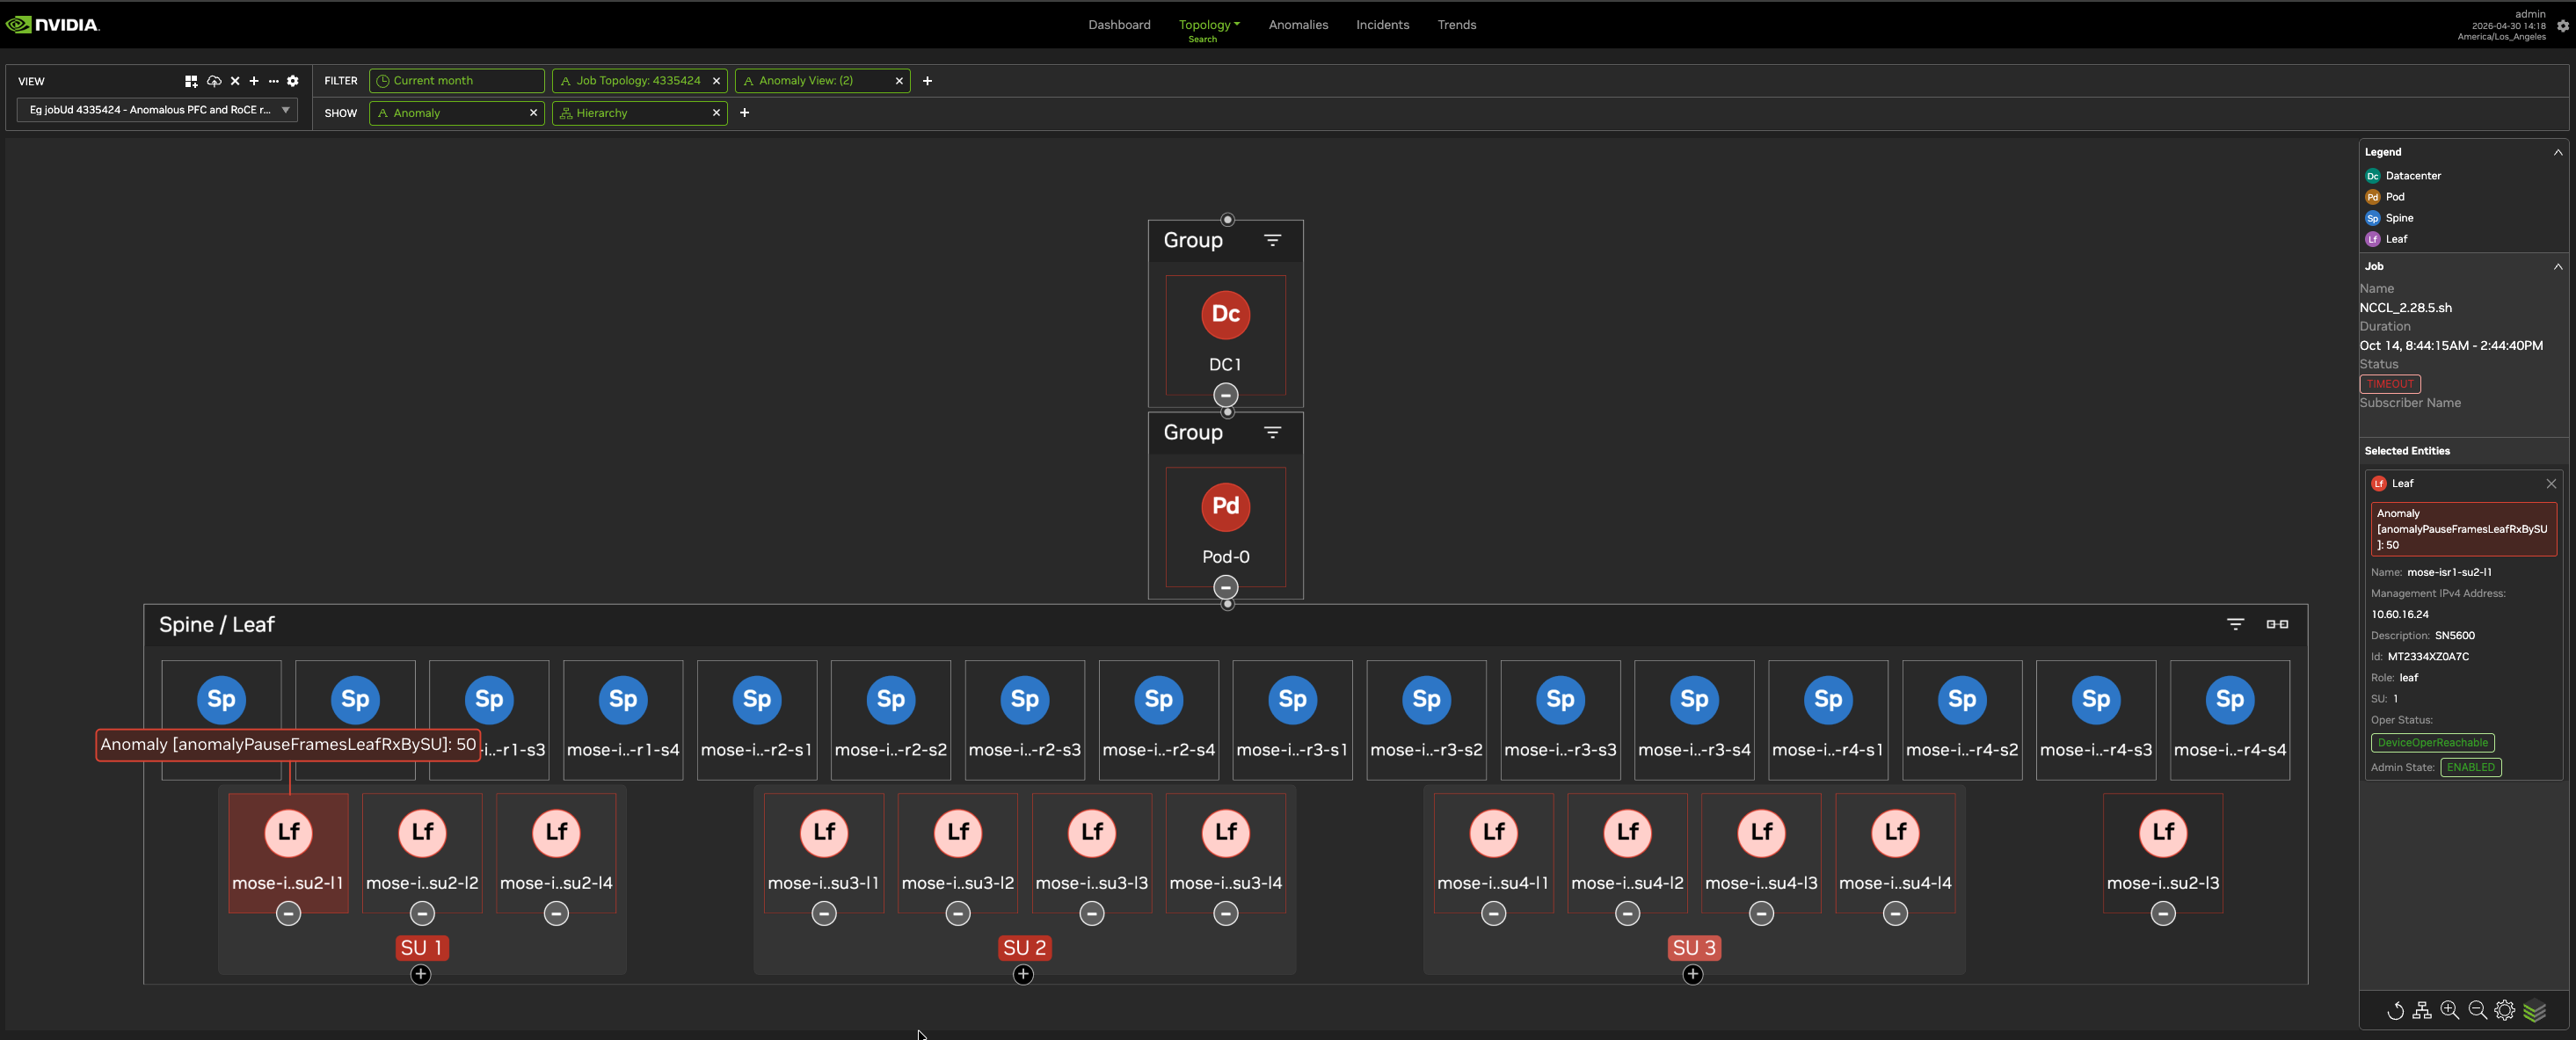Screen dimensions: 2576x1040
Task: Click the plus icon in VIEW toolbar
Action: pyautogui.click(x=254, y=81)
